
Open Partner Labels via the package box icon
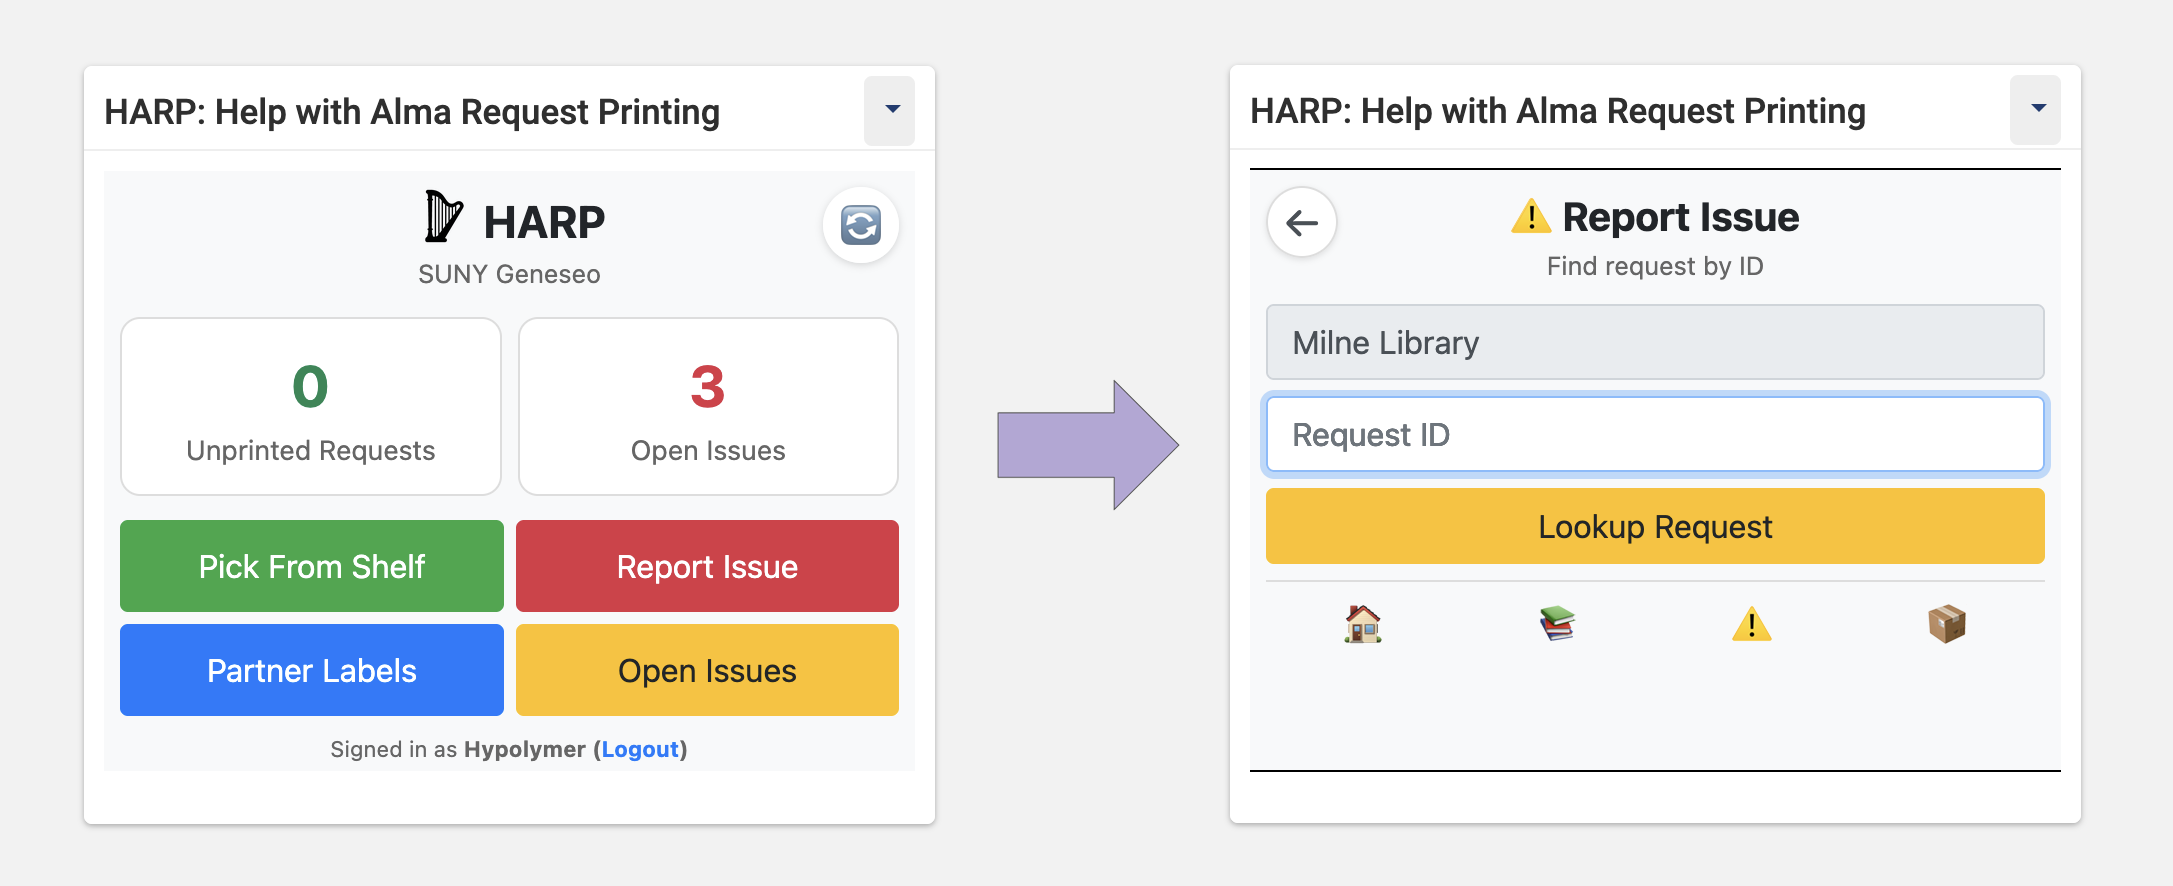click(x=1947, y=624)
